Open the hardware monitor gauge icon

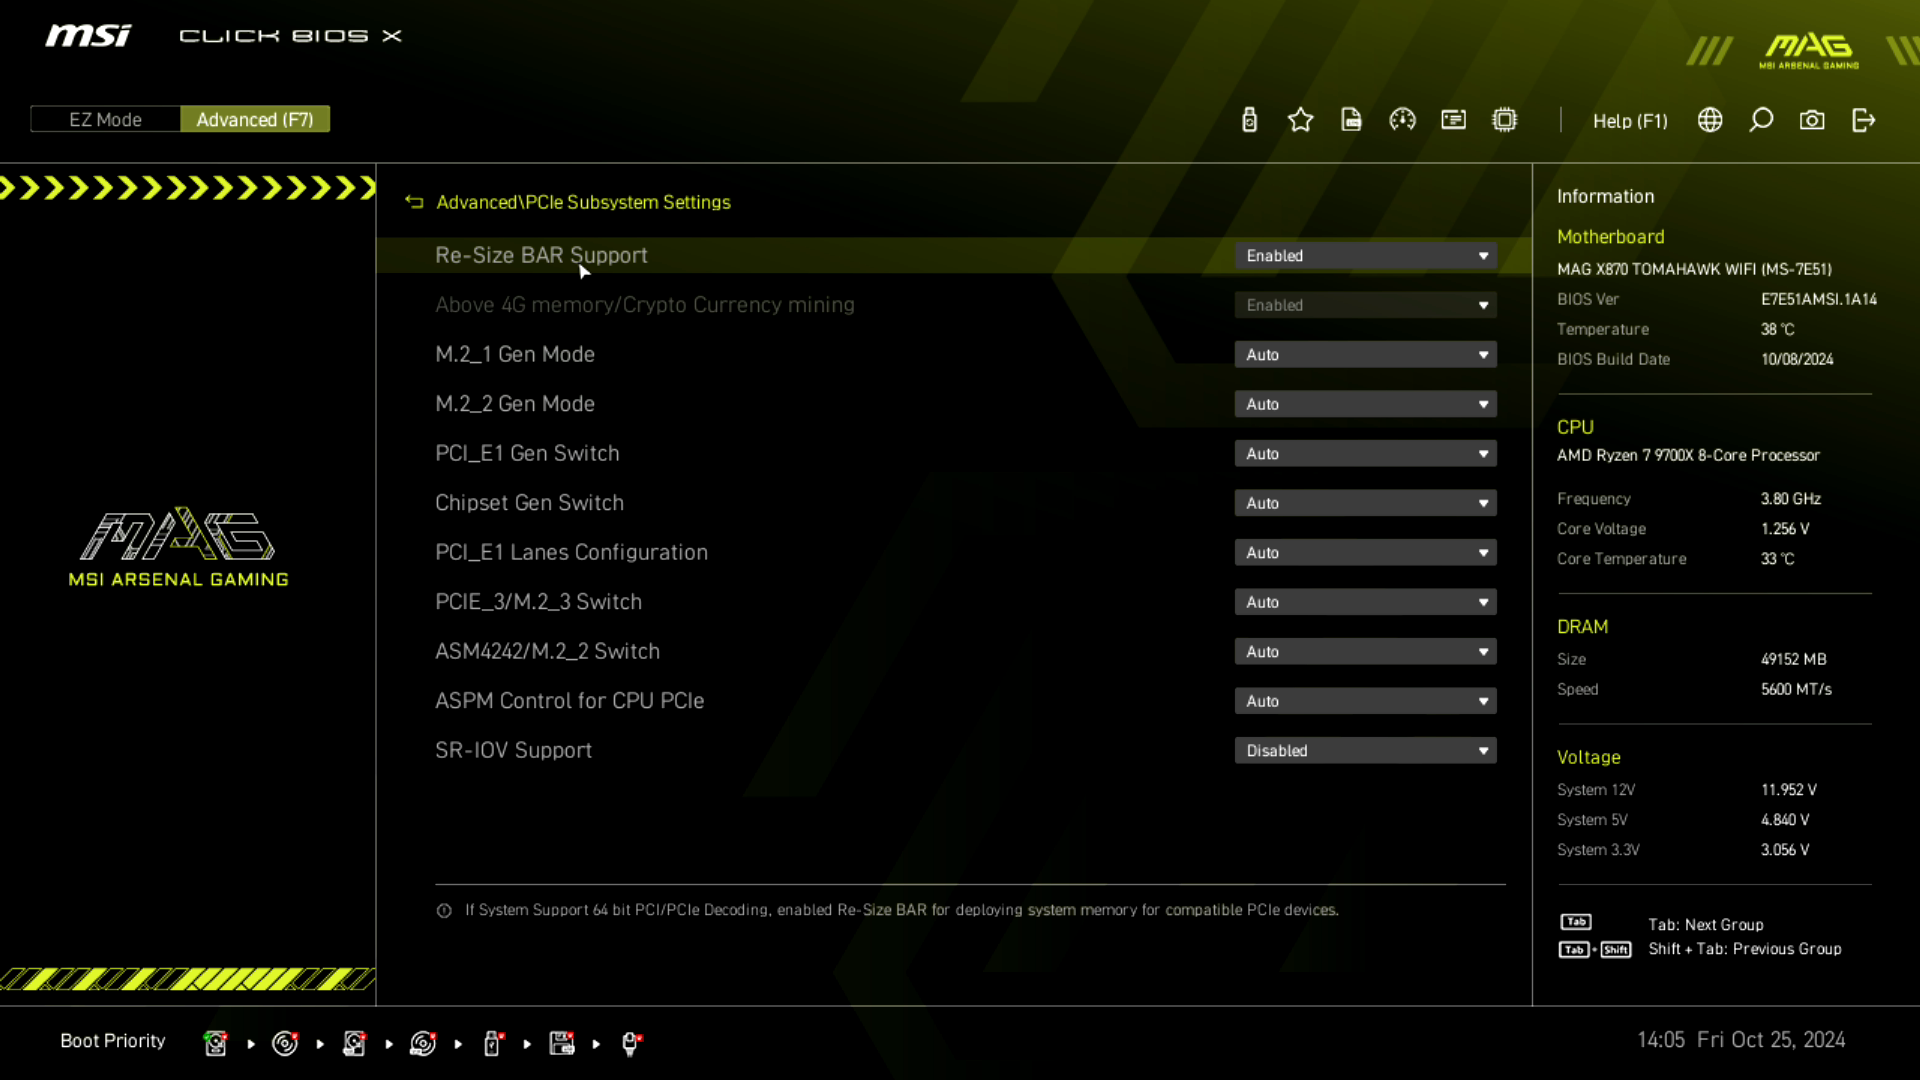(1402, 120)
